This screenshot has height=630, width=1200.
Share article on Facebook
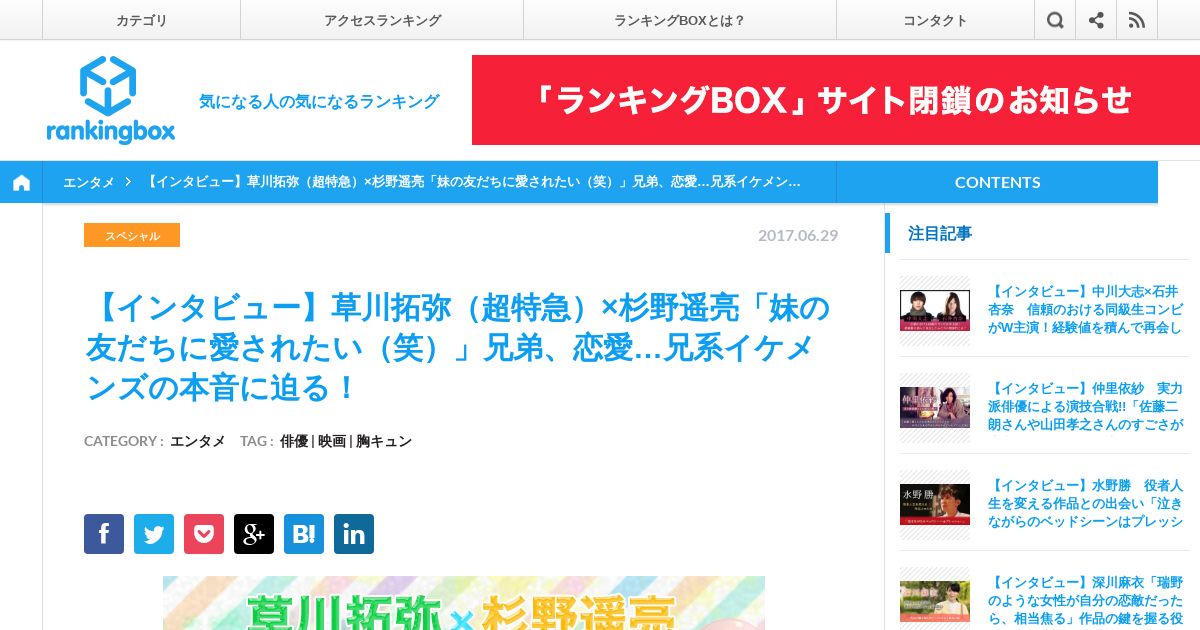[104, 534]
